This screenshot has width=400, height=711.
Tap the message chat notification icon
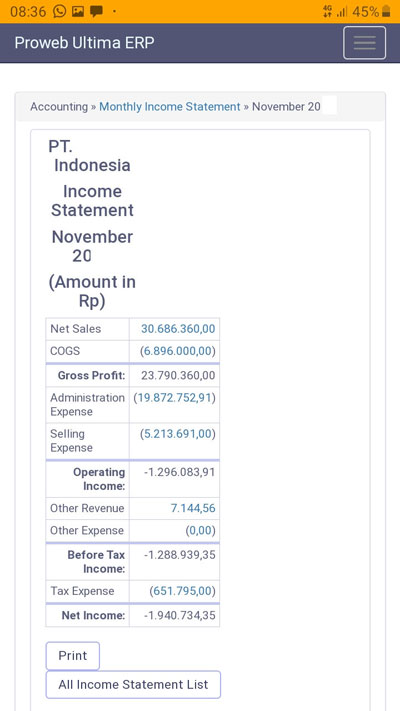pos(96,11)
